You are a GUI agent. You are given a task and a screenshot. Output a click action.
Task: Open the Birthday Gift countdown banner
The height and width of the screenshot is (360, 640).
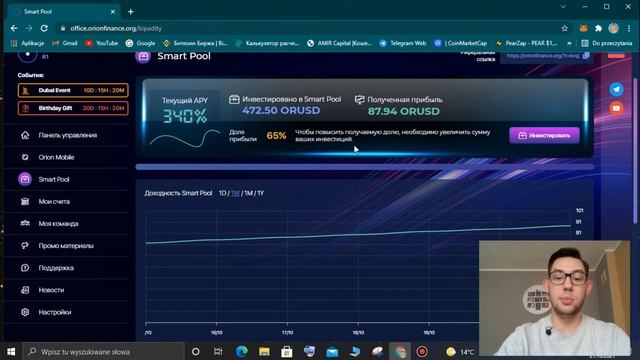(73, 108)
